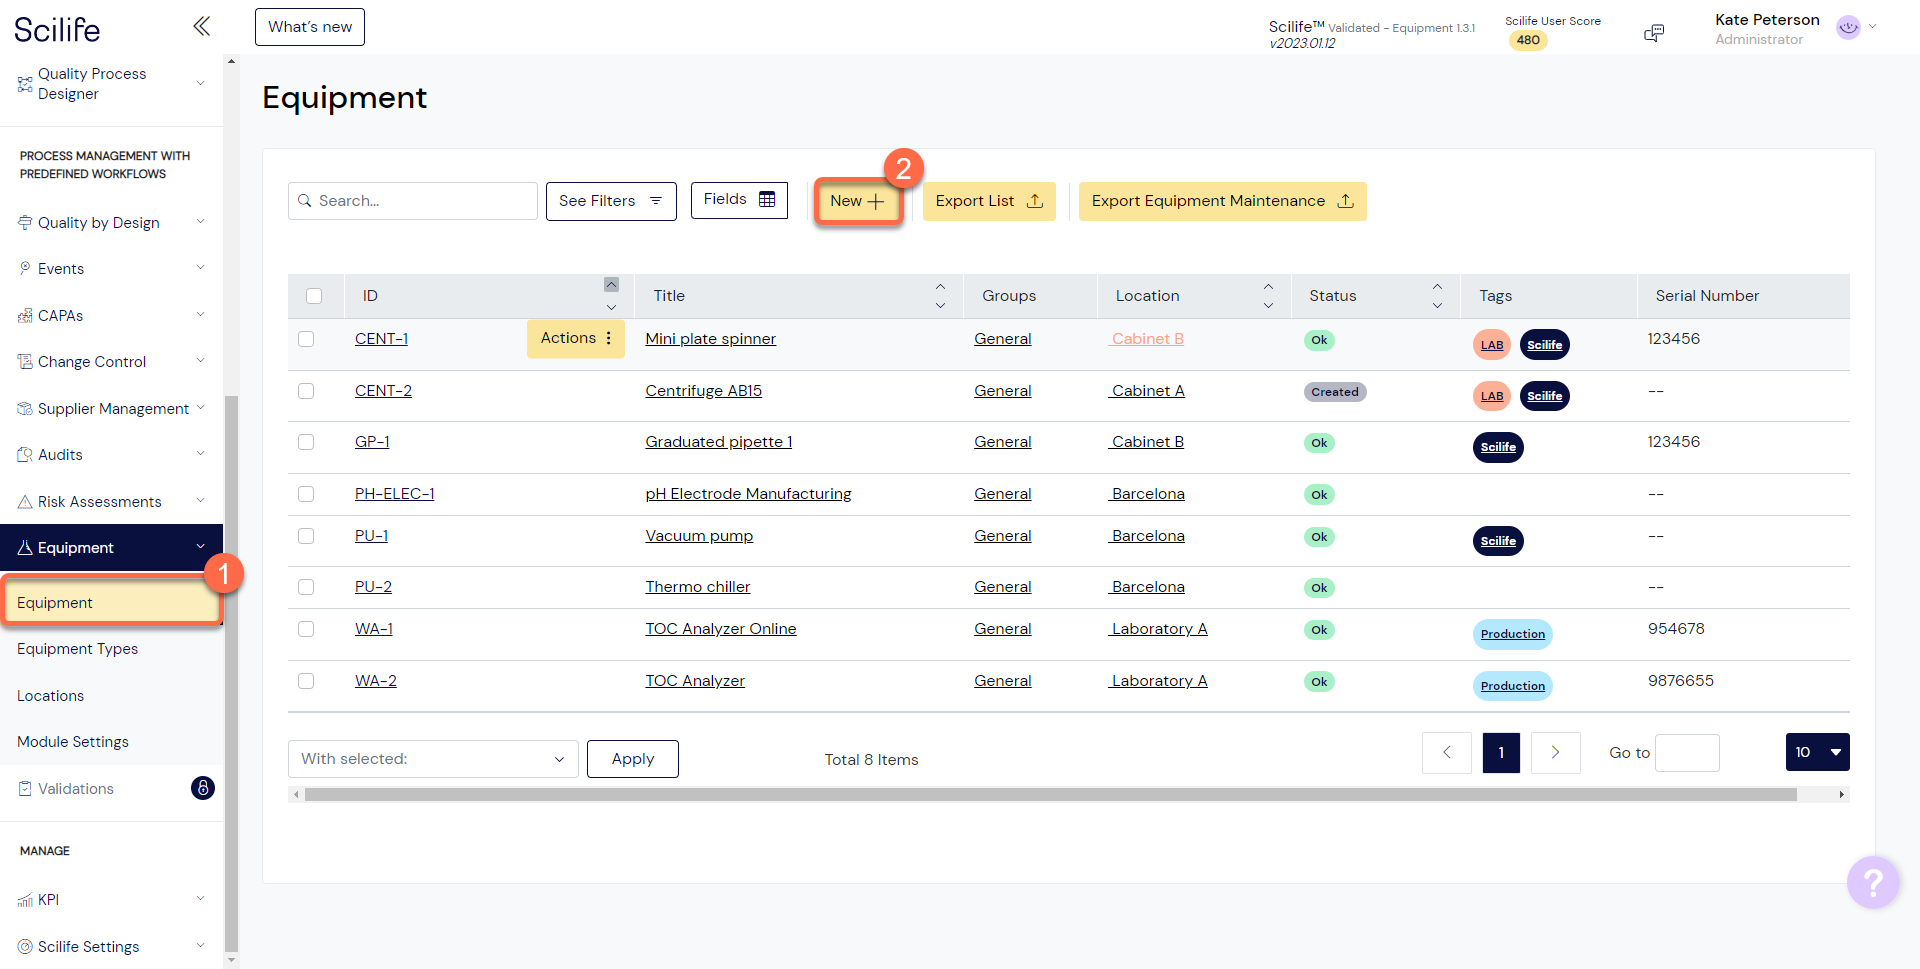Expand the Audits menu chevron

200,454
